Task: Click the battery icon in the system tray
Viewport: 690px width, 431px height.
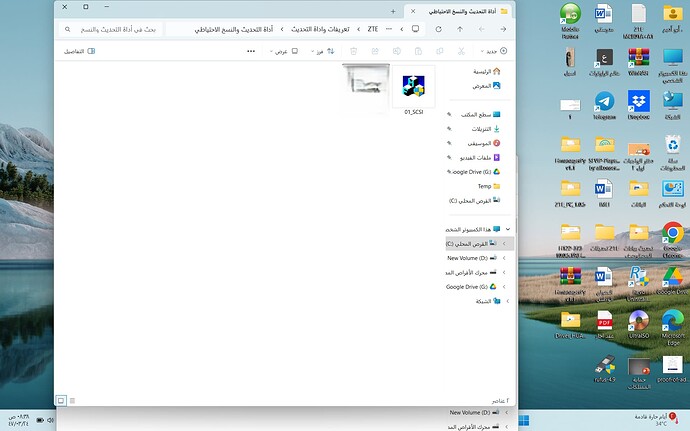Action: click(x=40, y=420)
